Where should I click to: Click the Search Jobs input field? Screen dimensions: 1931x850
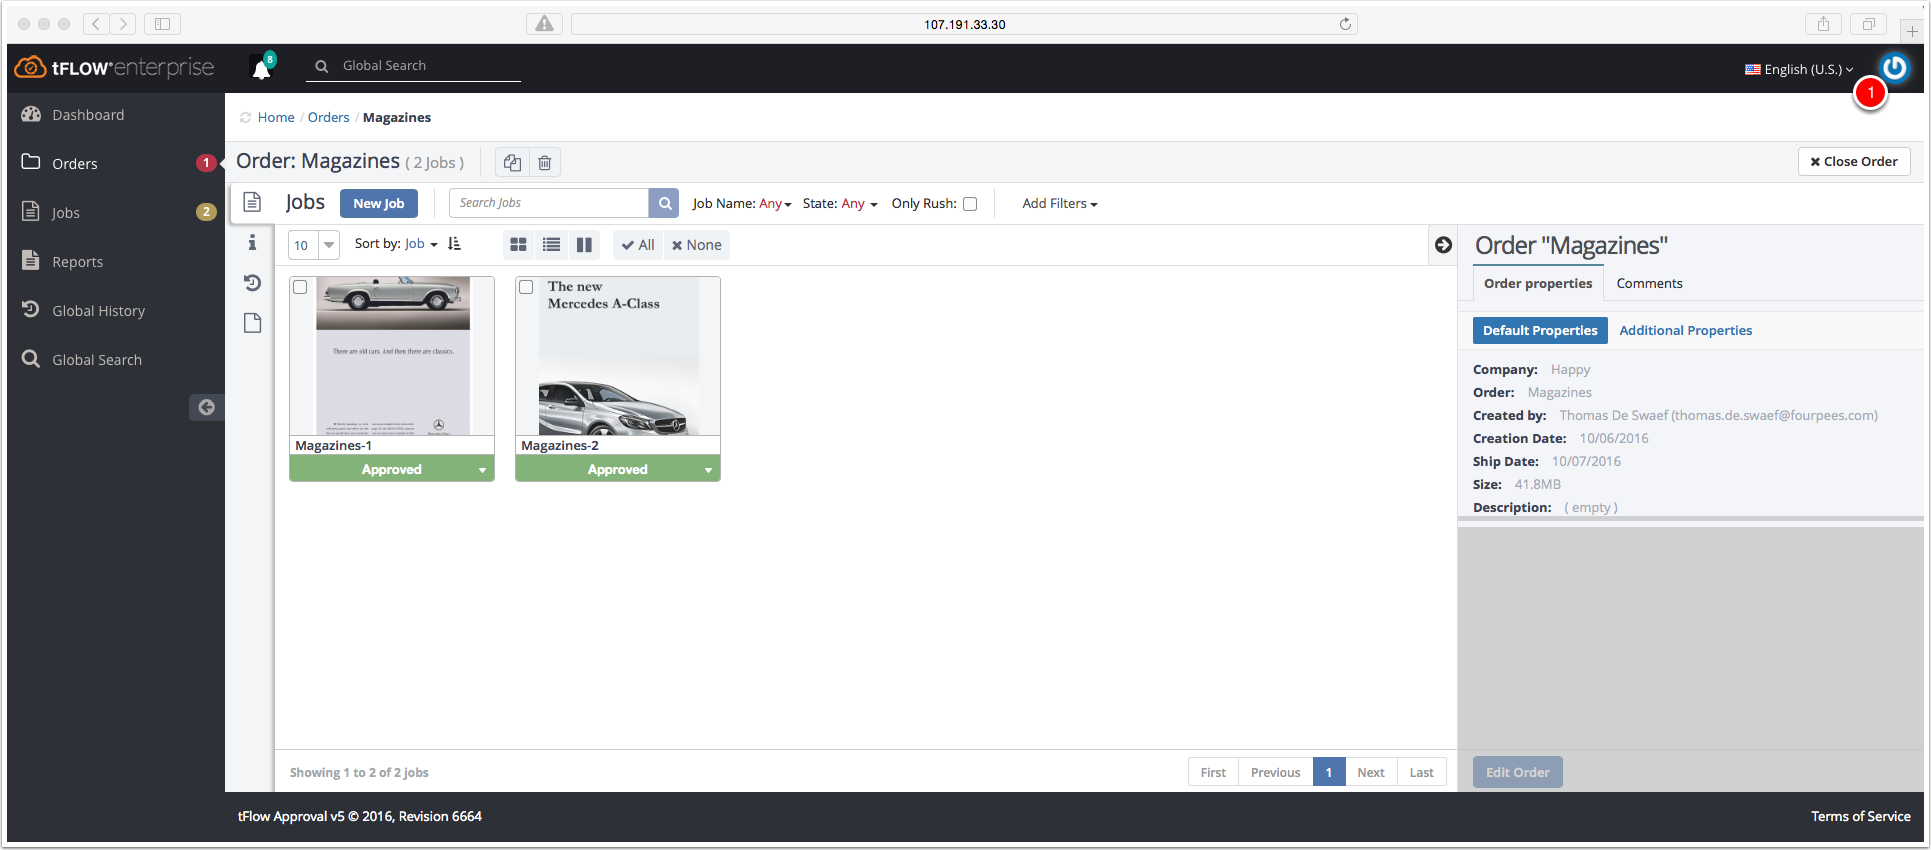tap(549, 203)
